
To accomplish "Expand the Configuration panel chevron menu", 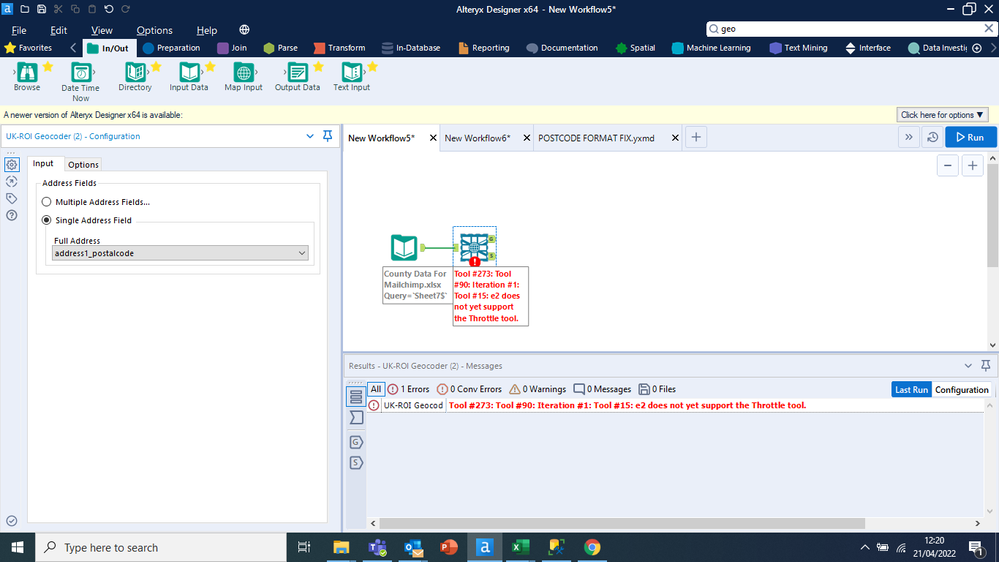I will tap(310, 136).
